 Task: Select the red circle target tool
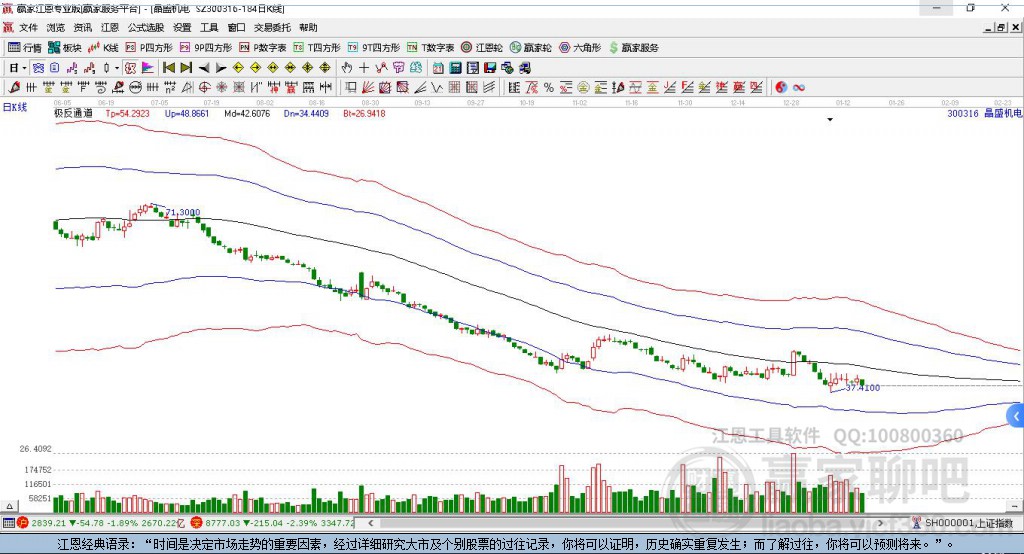pos(204,88)
